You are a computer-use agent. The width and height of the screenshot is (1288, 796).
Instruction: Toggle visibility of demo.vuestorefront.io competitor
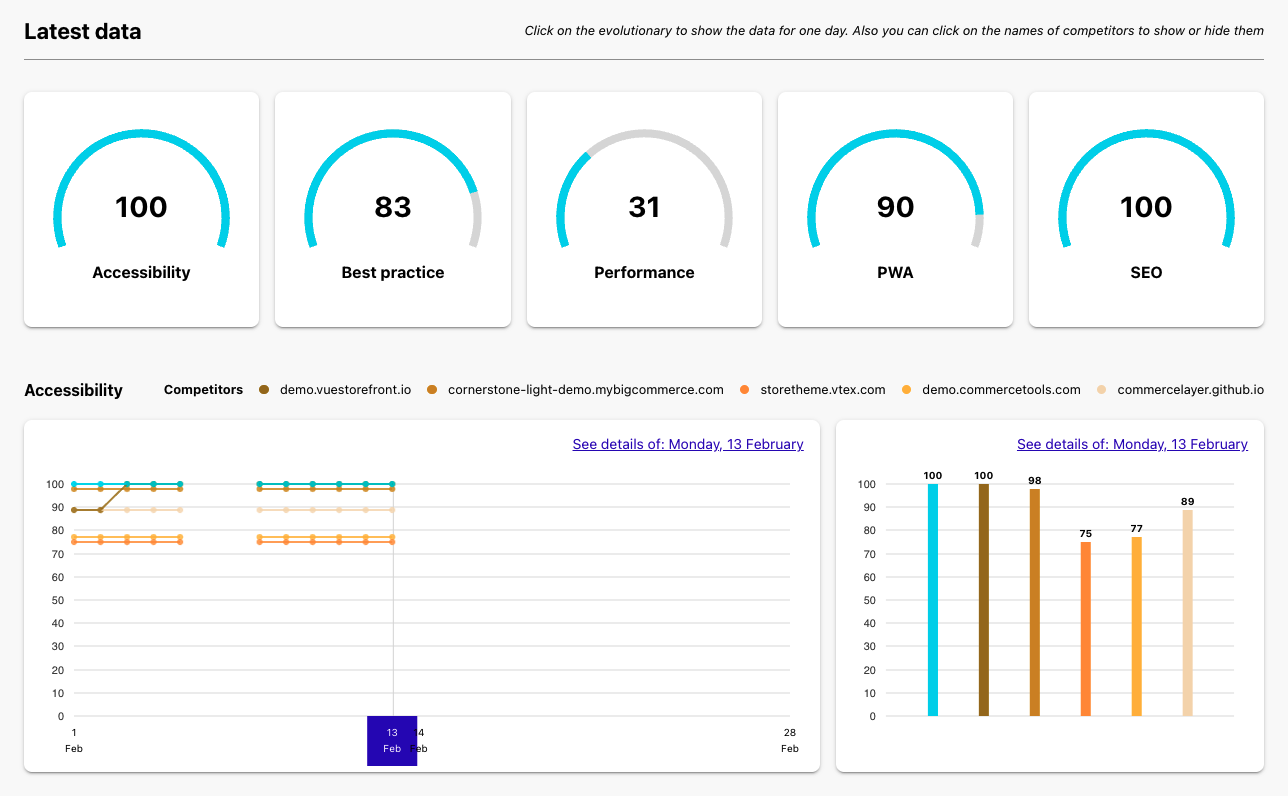coord(335,390)
